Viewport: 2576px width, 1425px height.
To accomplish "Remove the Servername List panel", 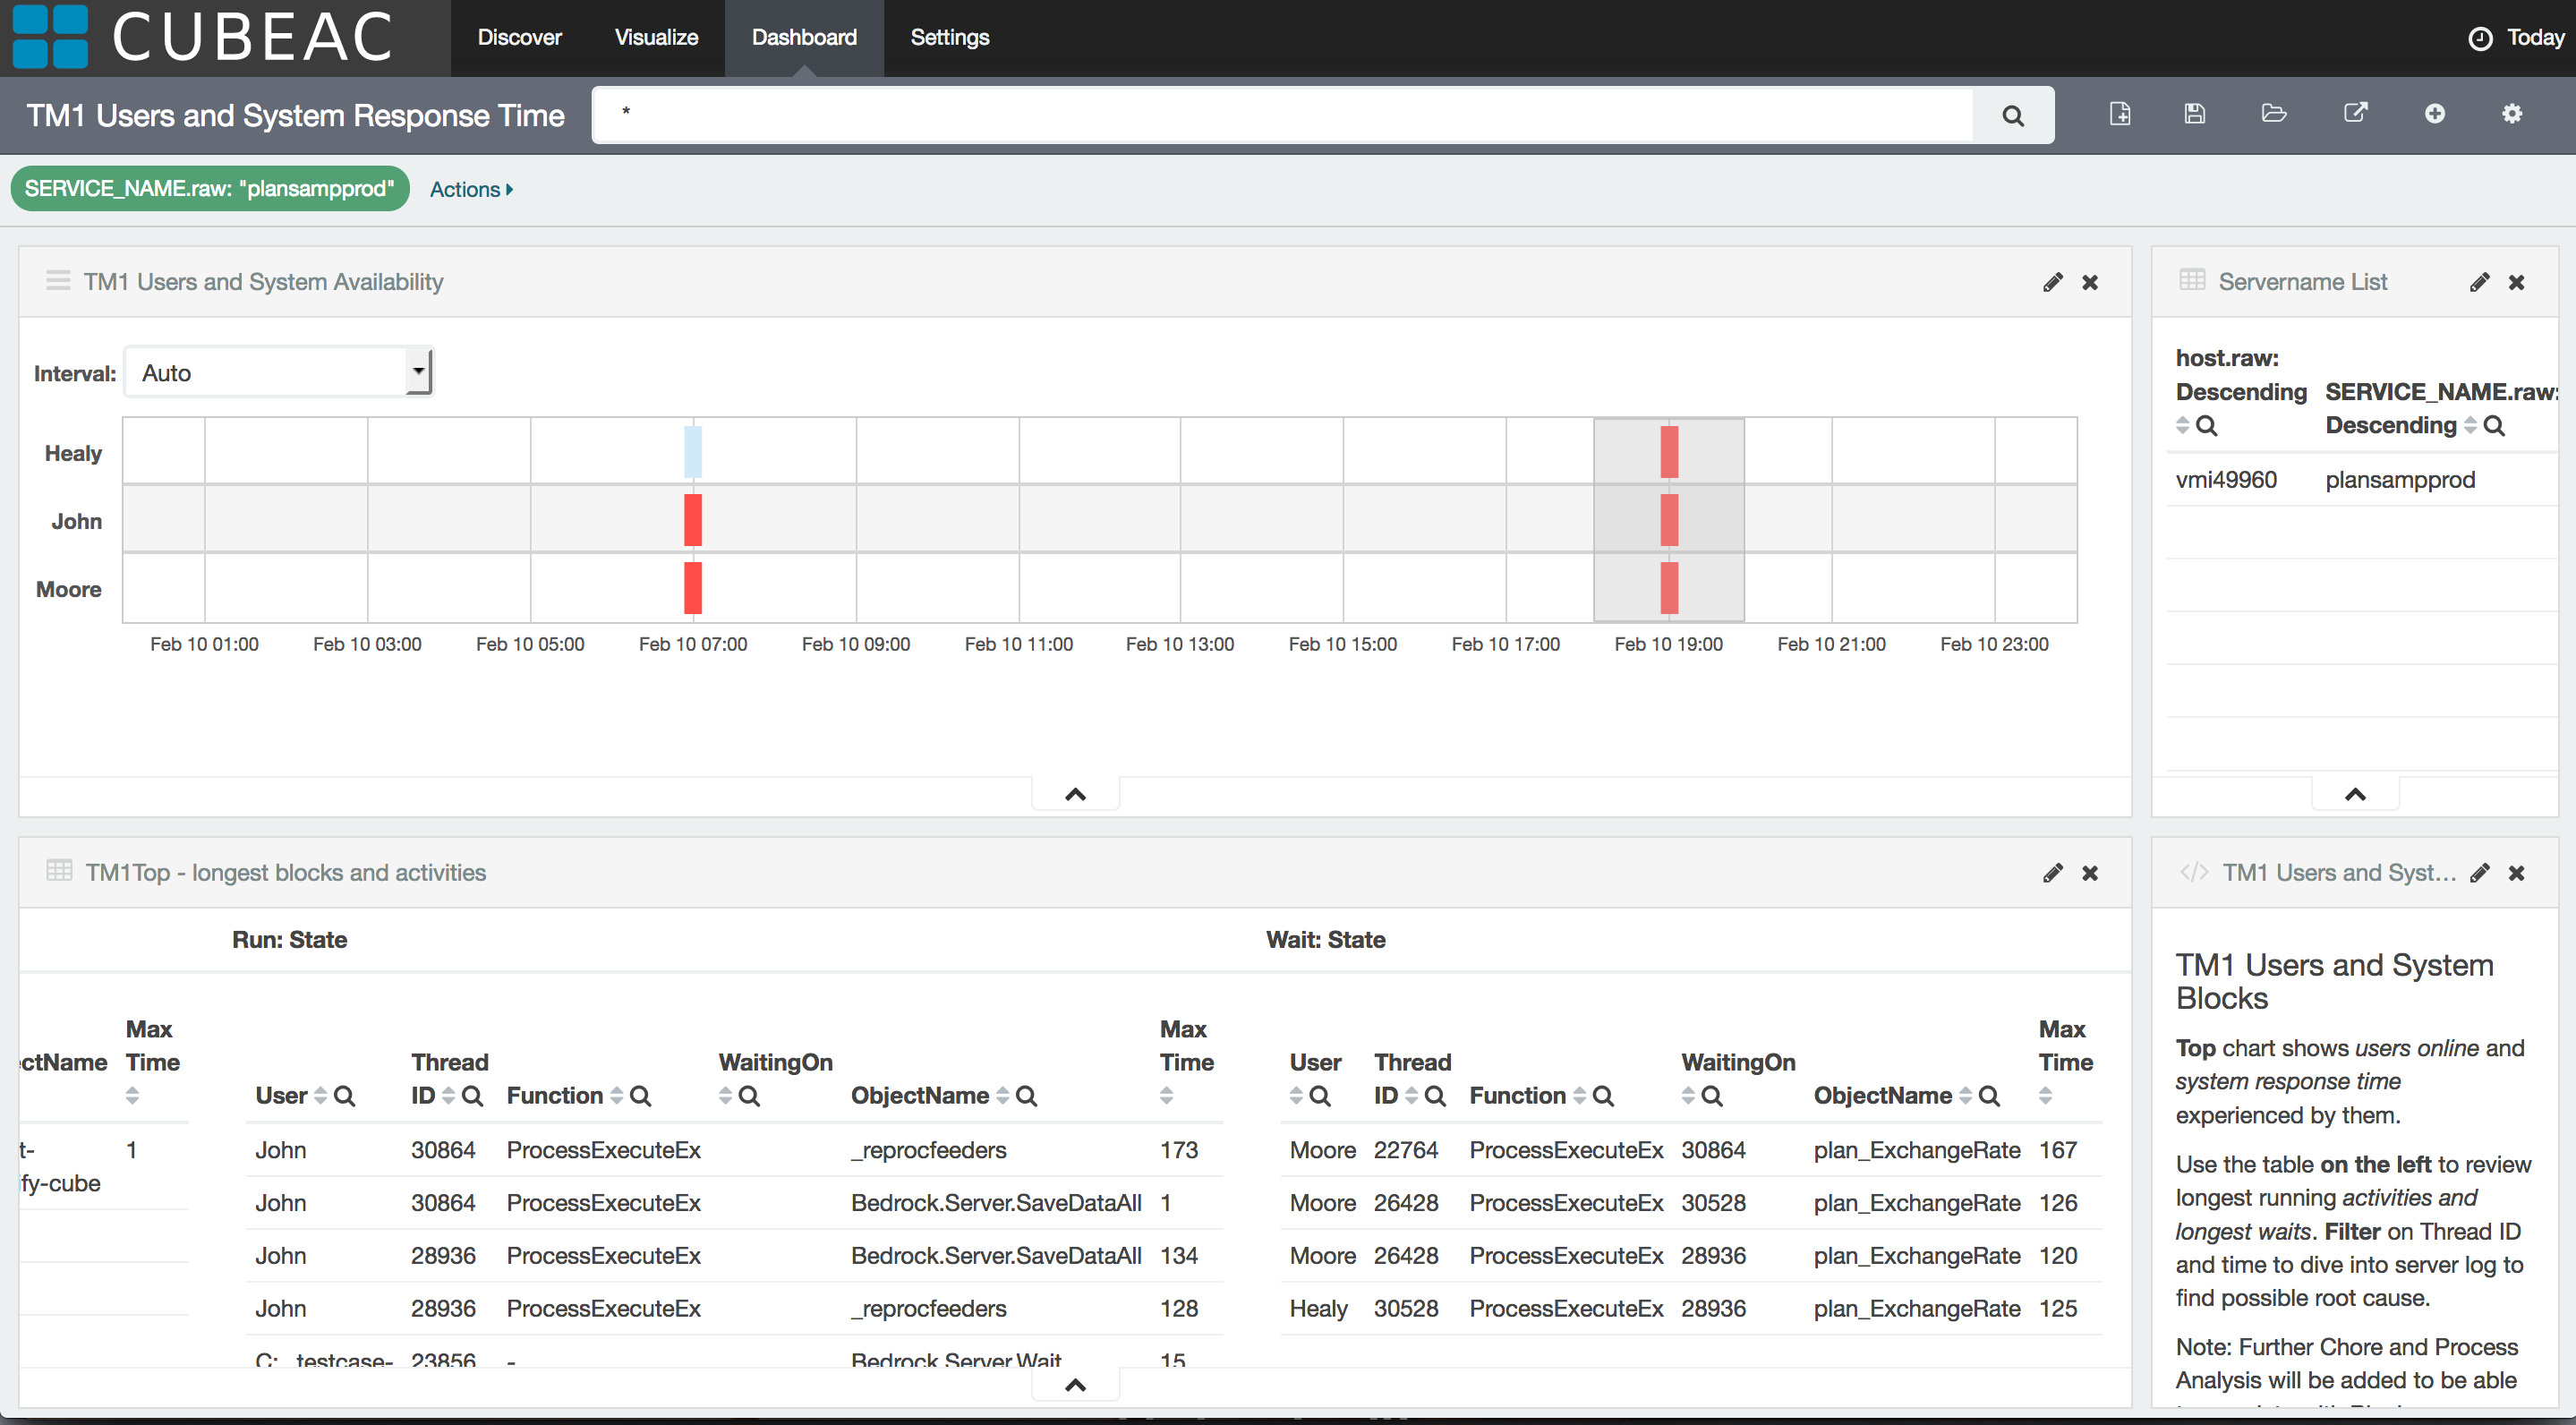I will 2517,282.
